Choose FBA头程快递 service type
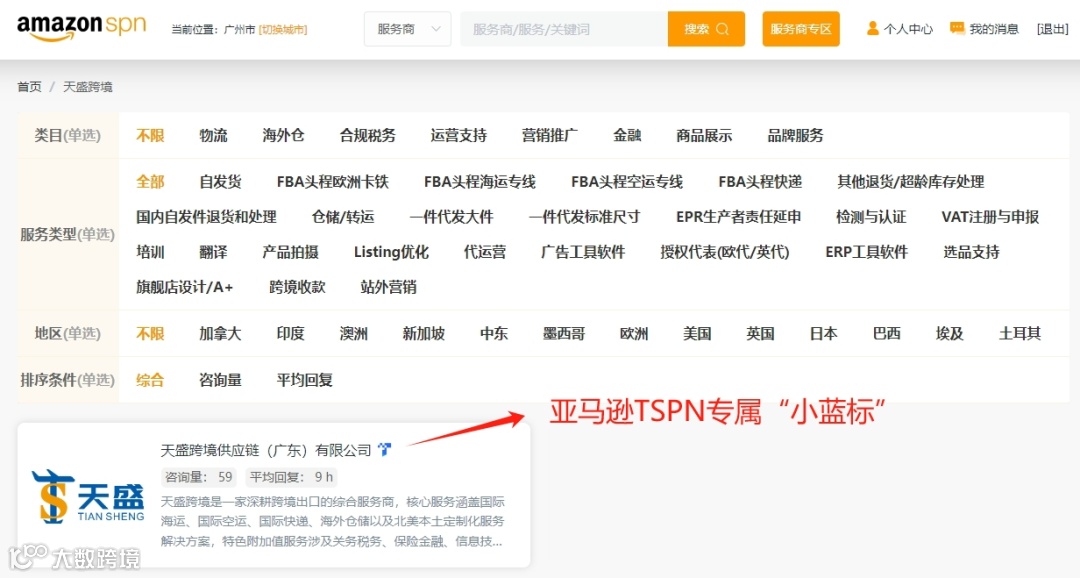The image size is (1080, 578). point(760,182)
